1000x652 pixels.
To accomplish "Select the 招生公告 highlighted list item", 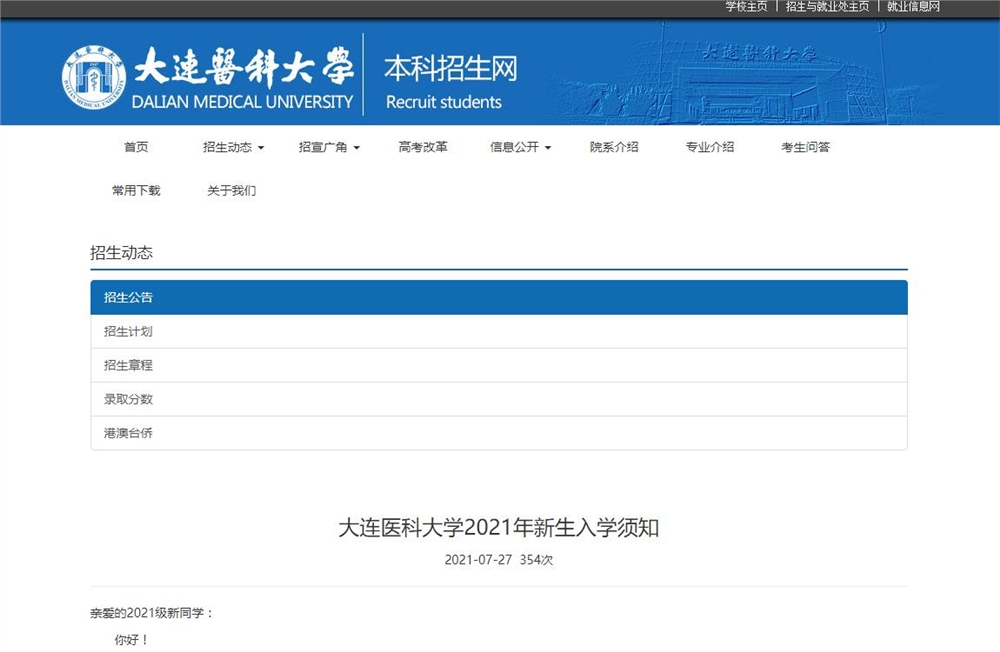I will tap(499, 297).
